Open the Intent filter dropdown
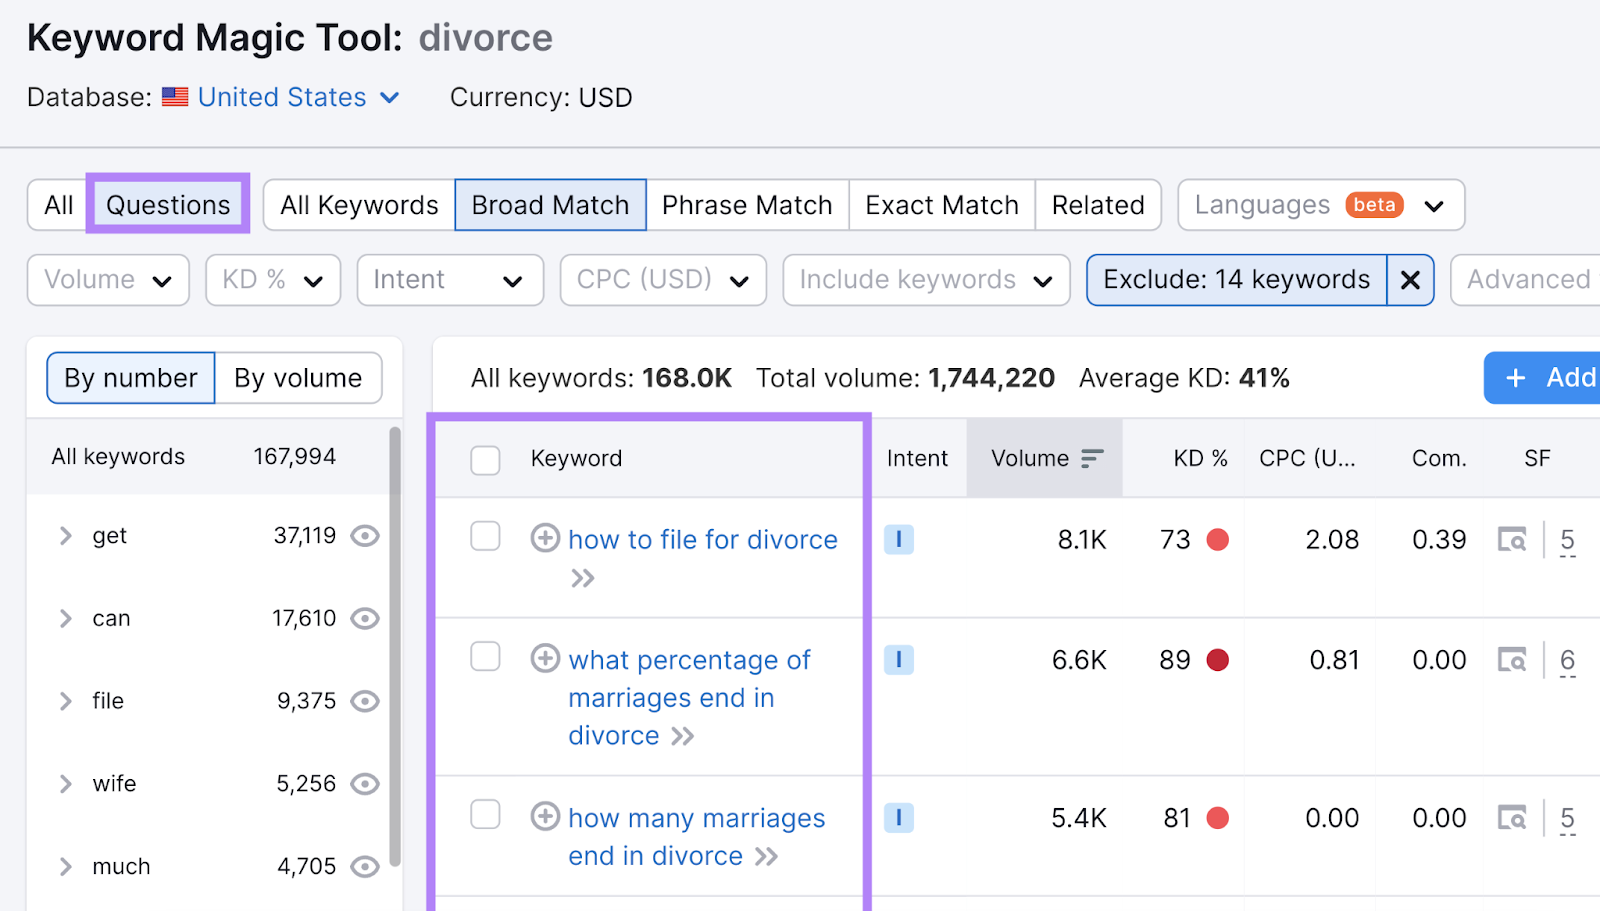This screenshot has height=911, width=1600. (450, 280)
